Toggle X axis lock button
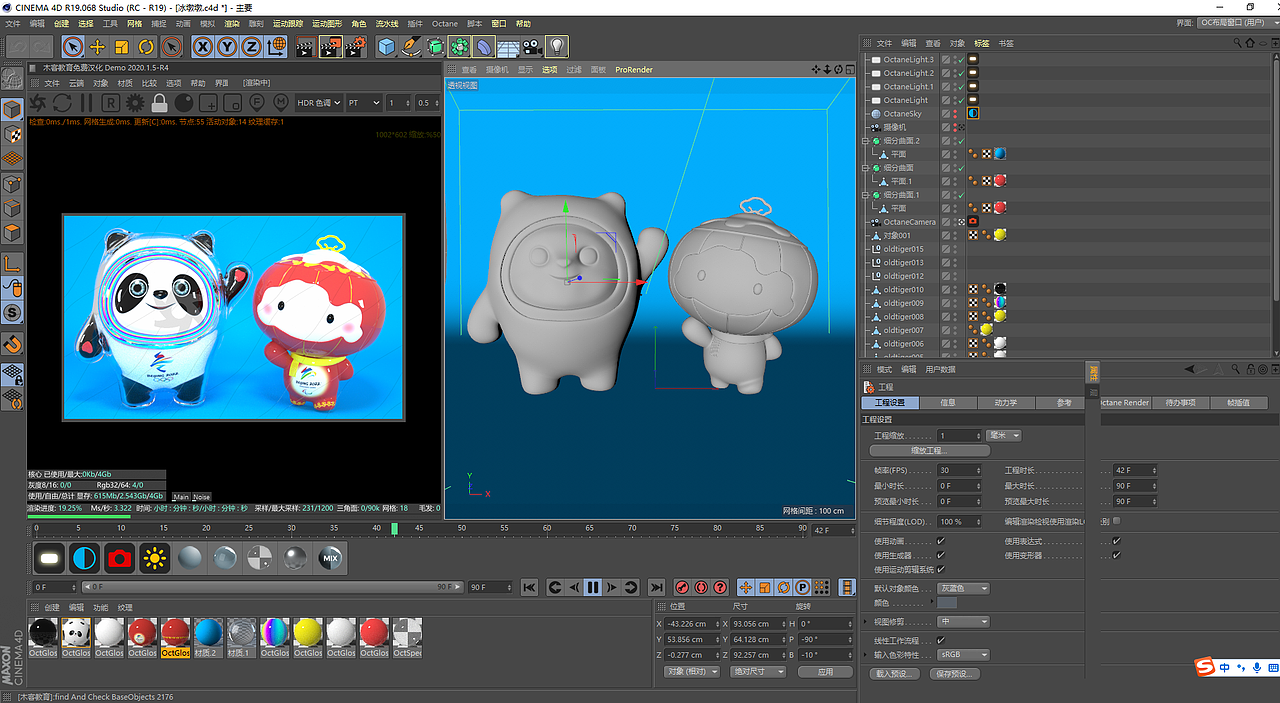 [x=203, y=46]
